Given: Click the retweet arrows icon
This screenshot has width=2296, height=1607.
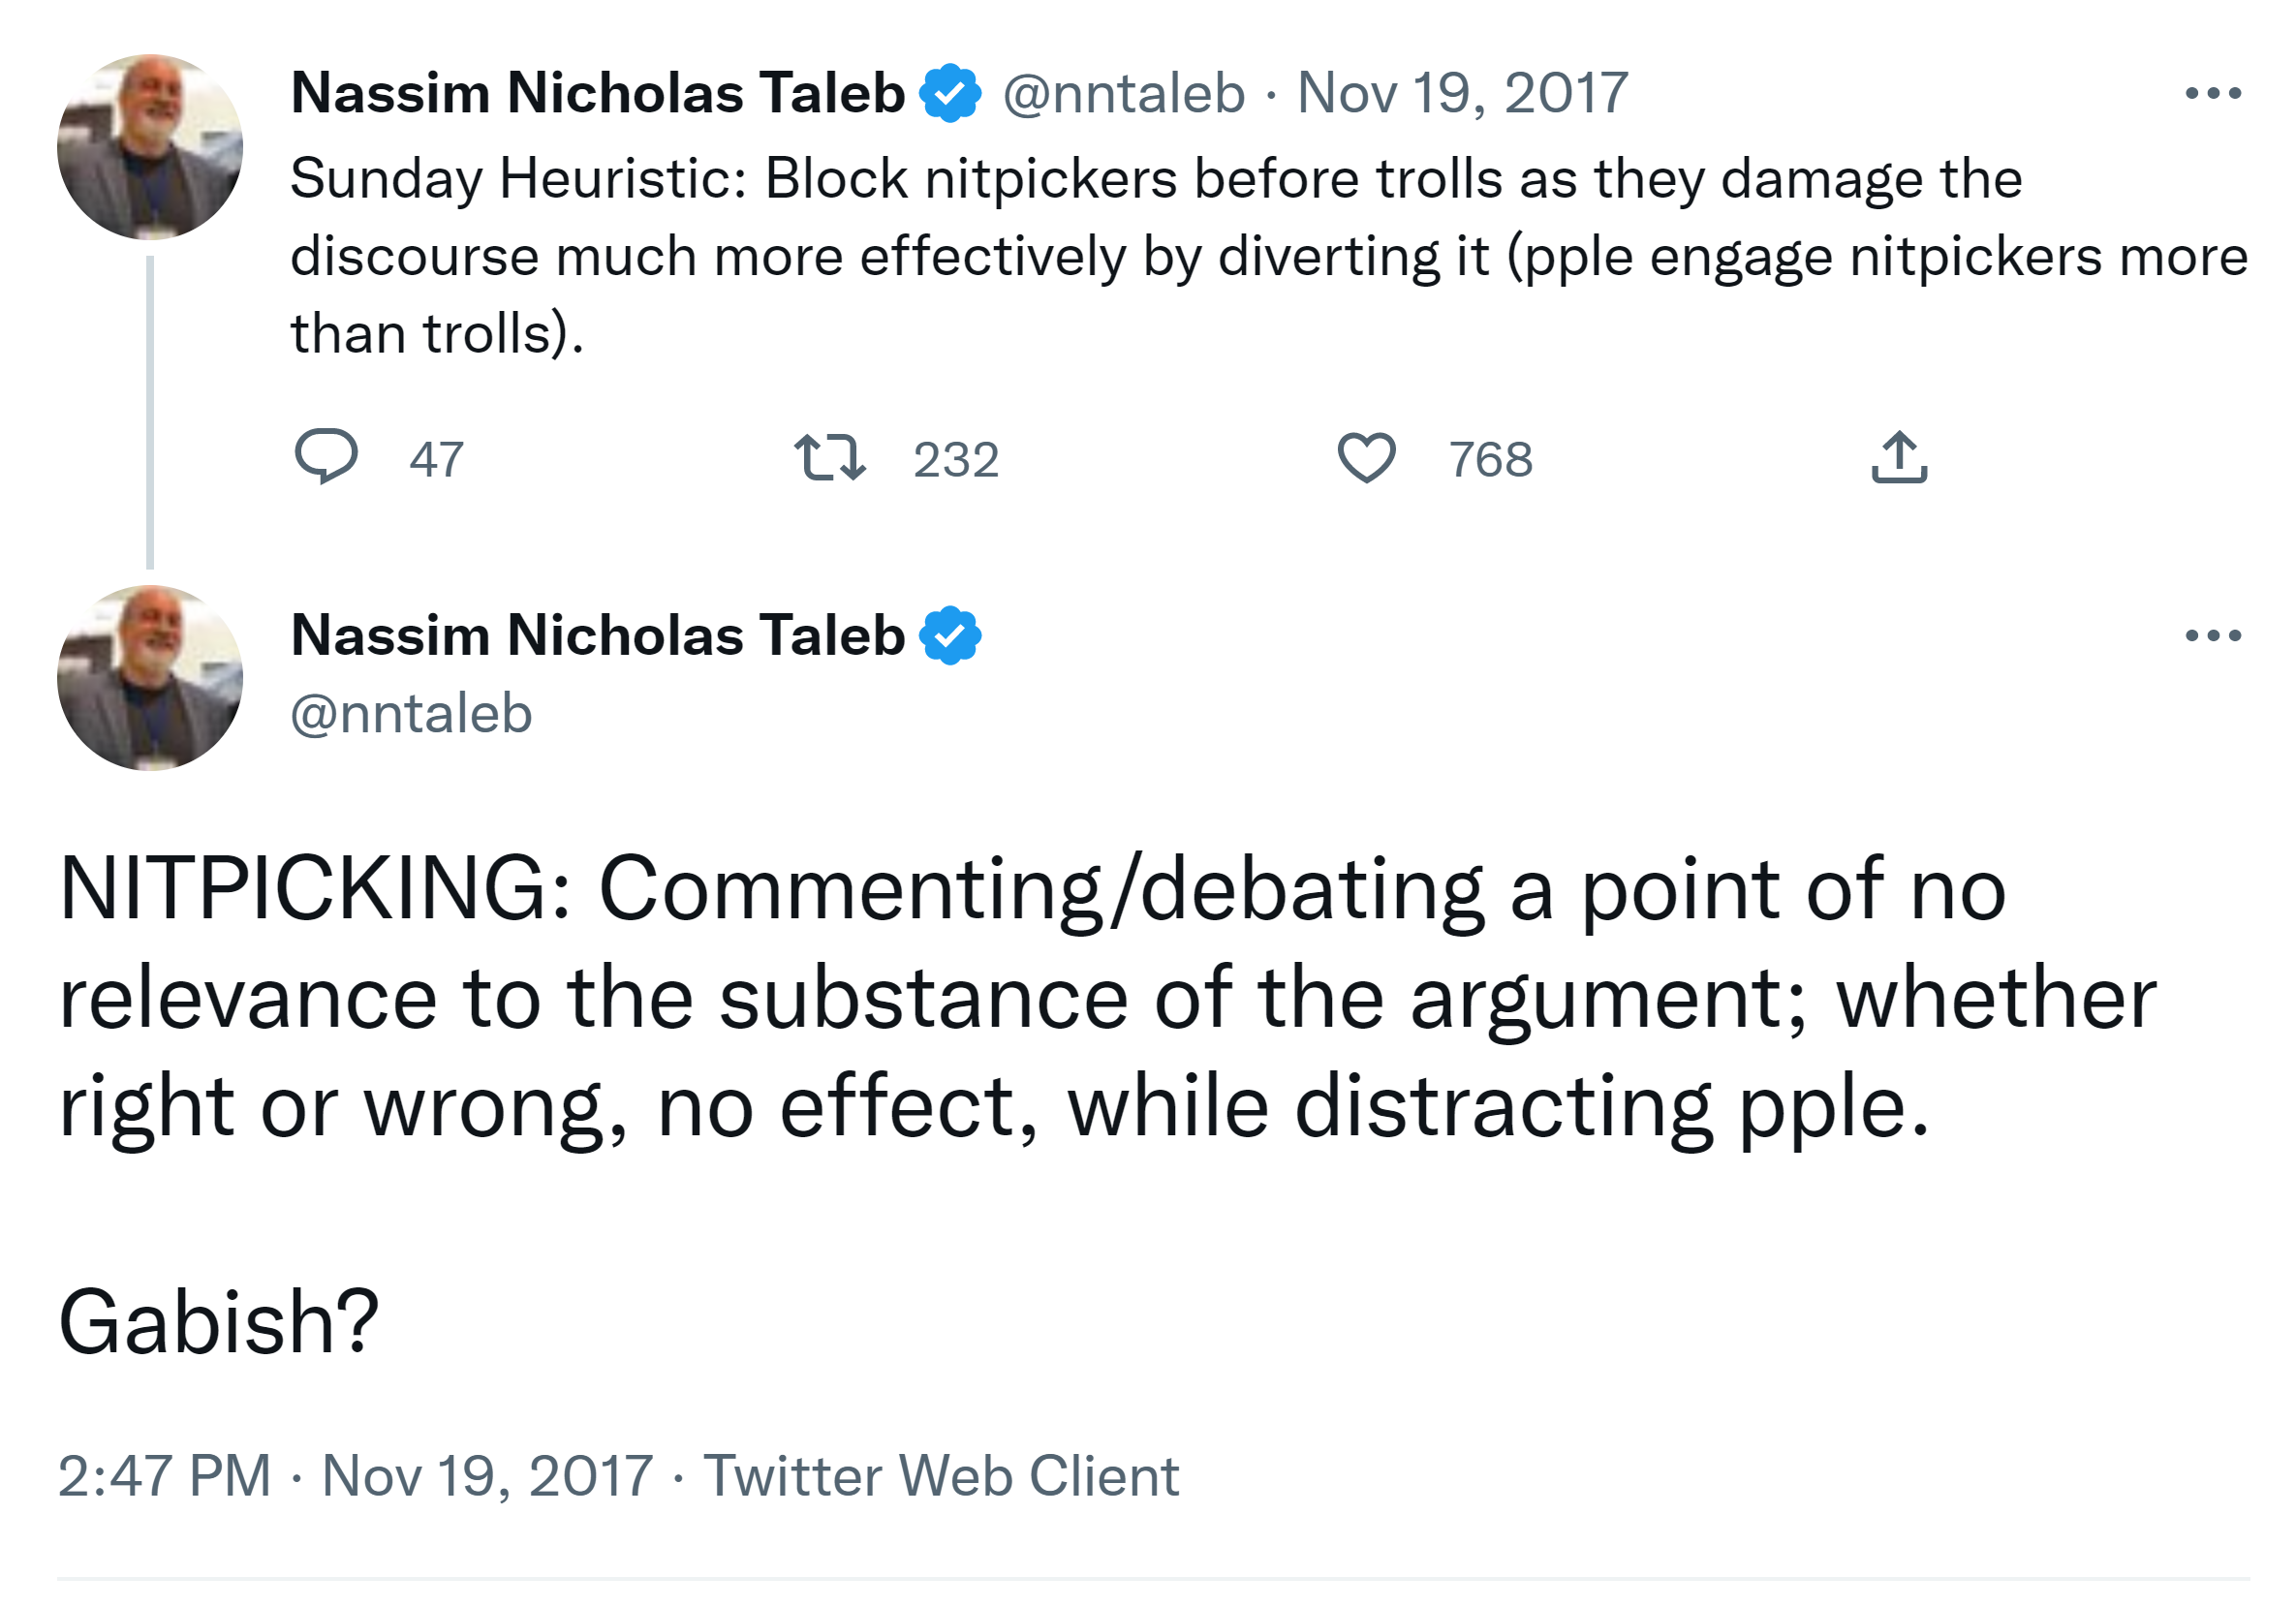Looking at the screenshot, I should point(829,458).
